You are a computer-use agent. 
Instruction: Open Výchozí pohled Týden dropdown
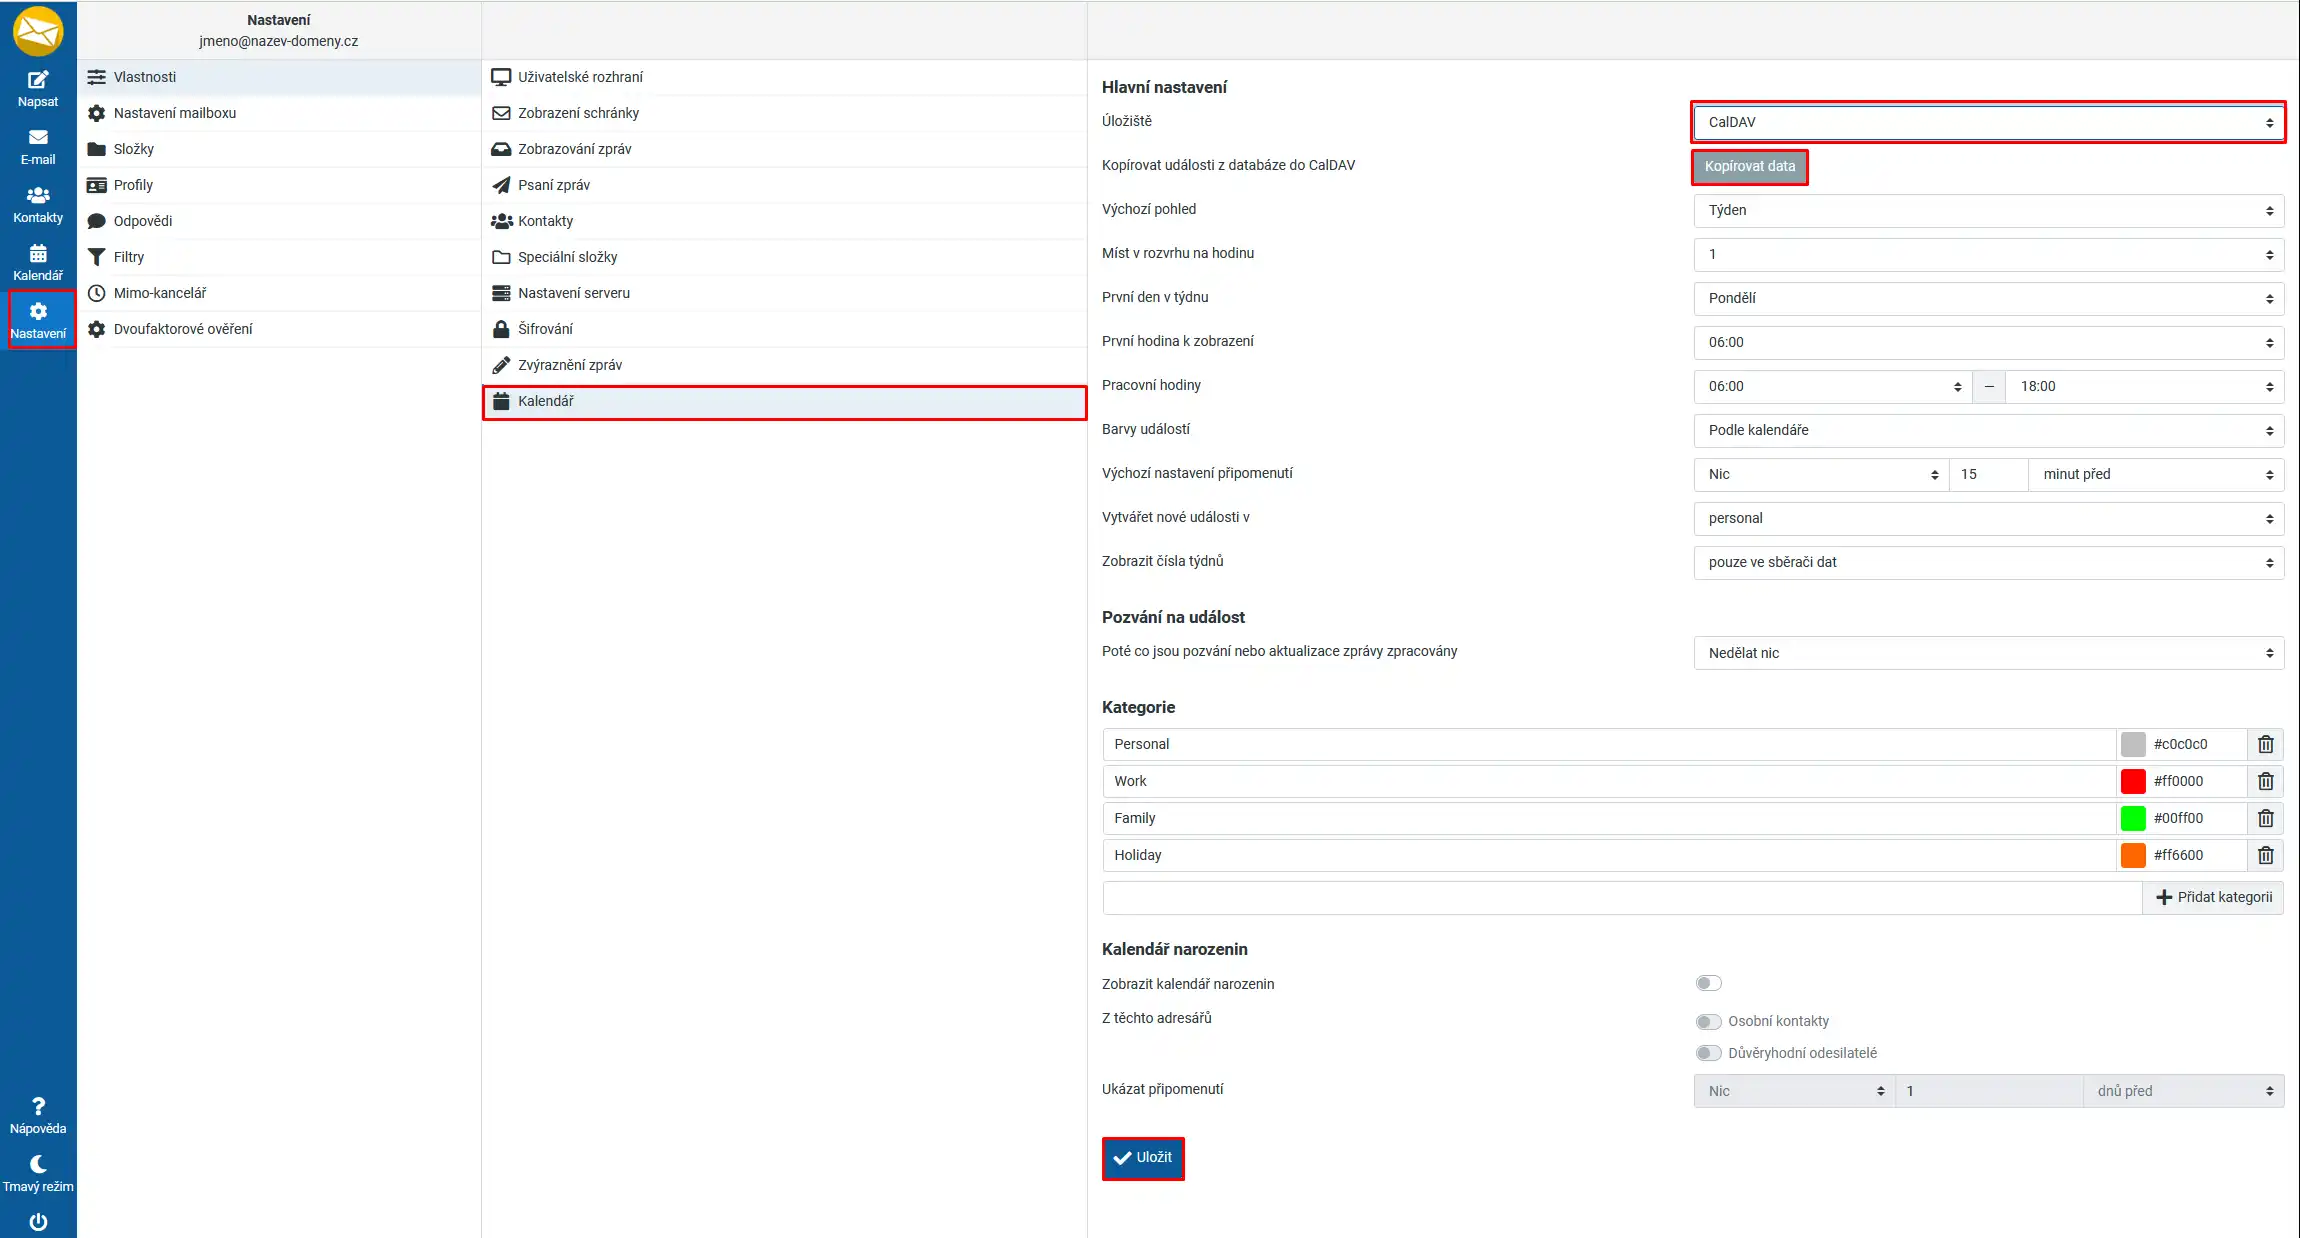pyautogui.click(x=1988, y=210)
